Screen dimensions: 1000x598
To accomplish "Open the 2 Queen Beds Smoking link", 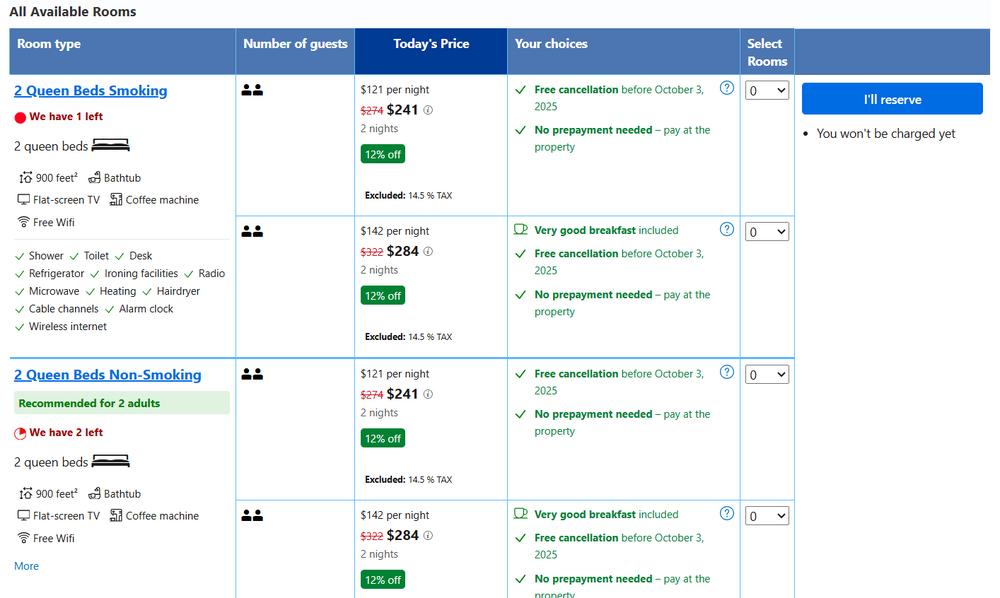I will 91,91.
